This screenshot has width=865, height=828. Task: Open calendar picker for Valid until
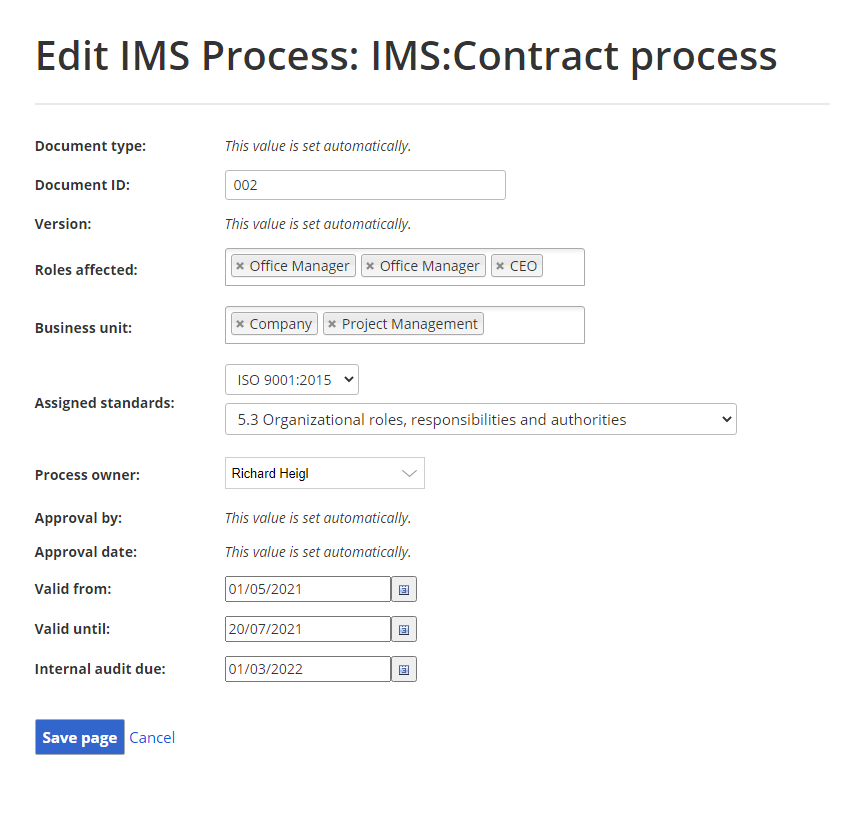(x=404, y=629)
